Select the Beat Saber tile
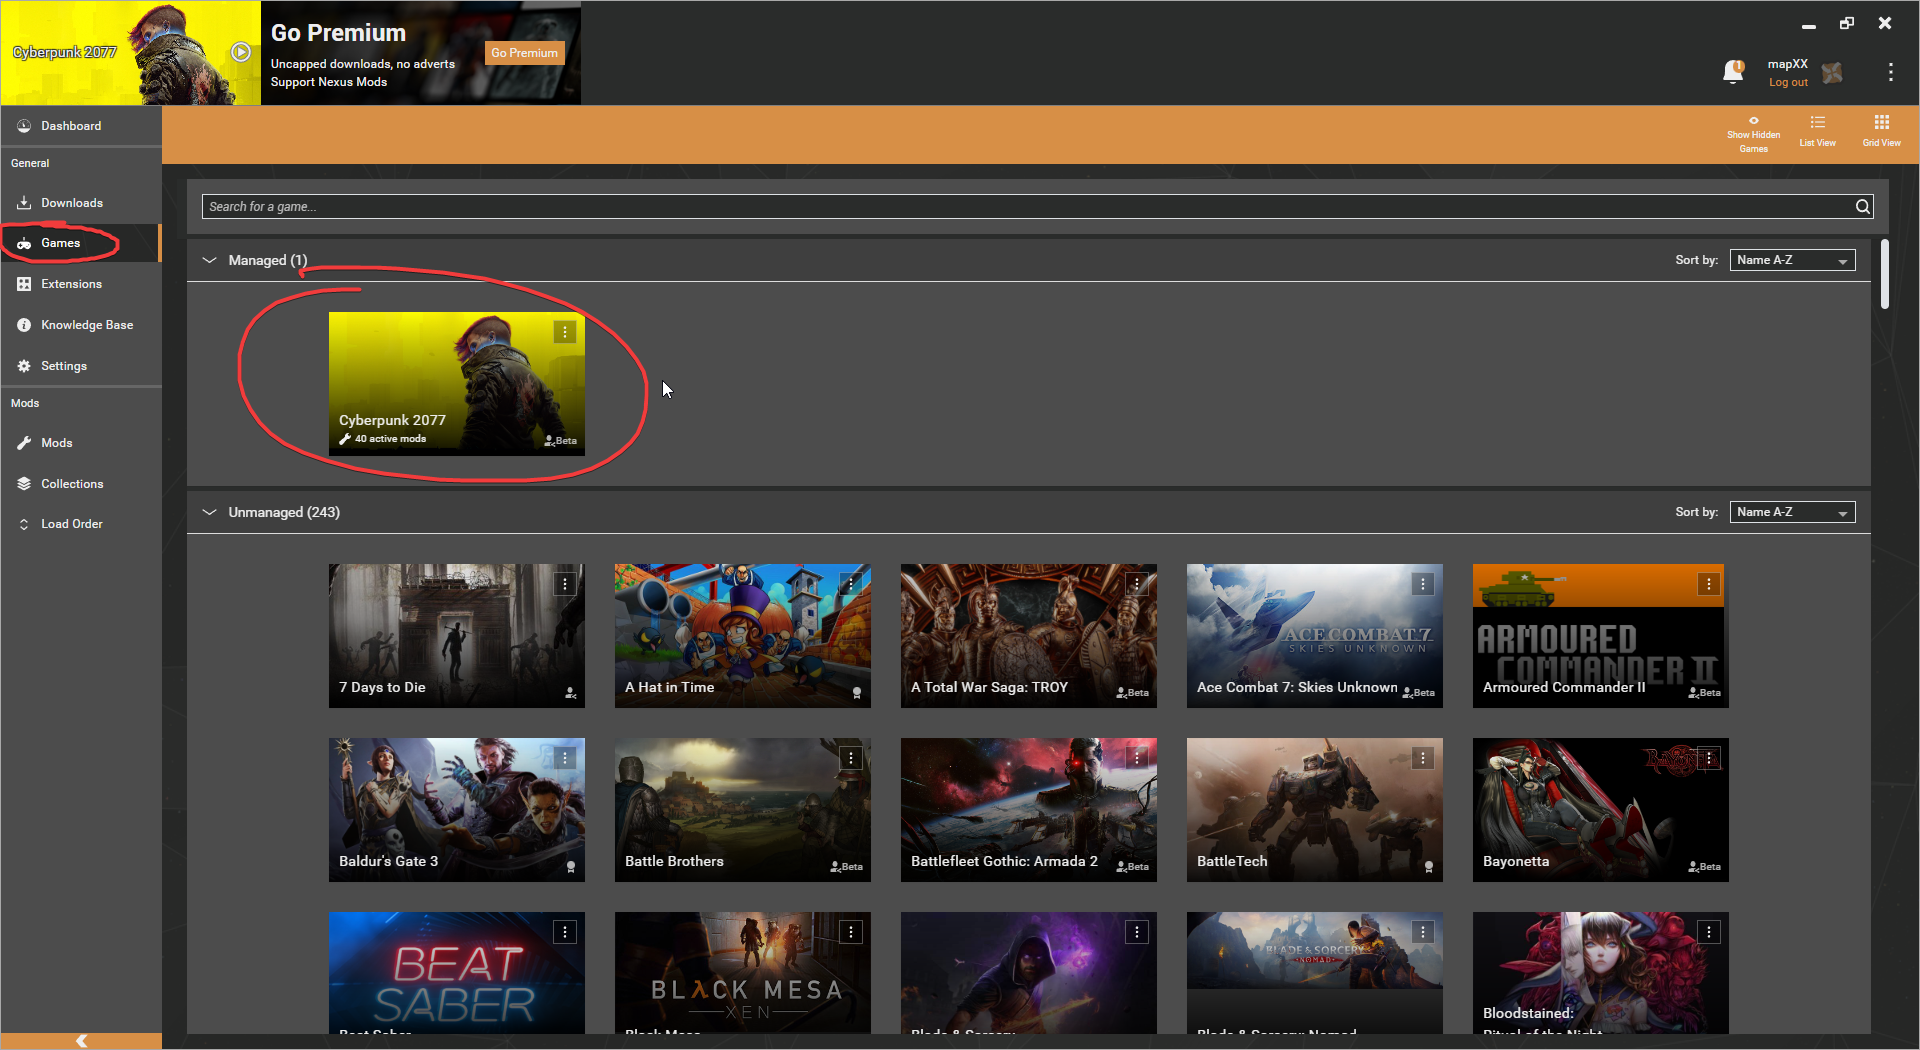1920x1050 pixels. click(x=457, y=973)
